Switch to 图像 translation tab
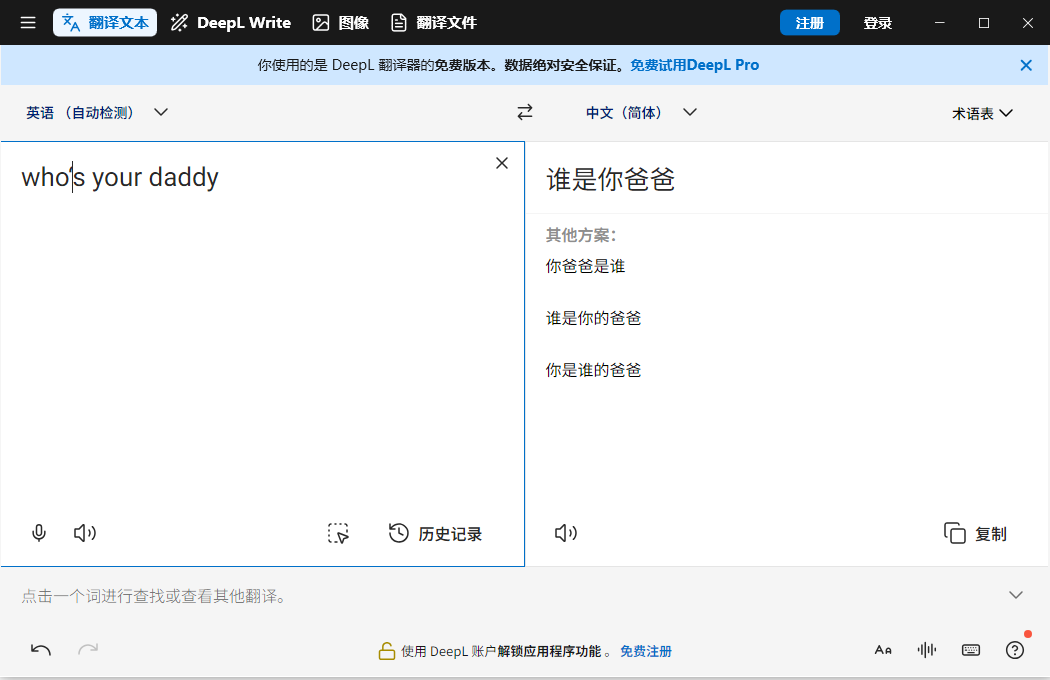The height and width of the screenshot is (680, 1050). pyautogui.click(x=341, y=23)
